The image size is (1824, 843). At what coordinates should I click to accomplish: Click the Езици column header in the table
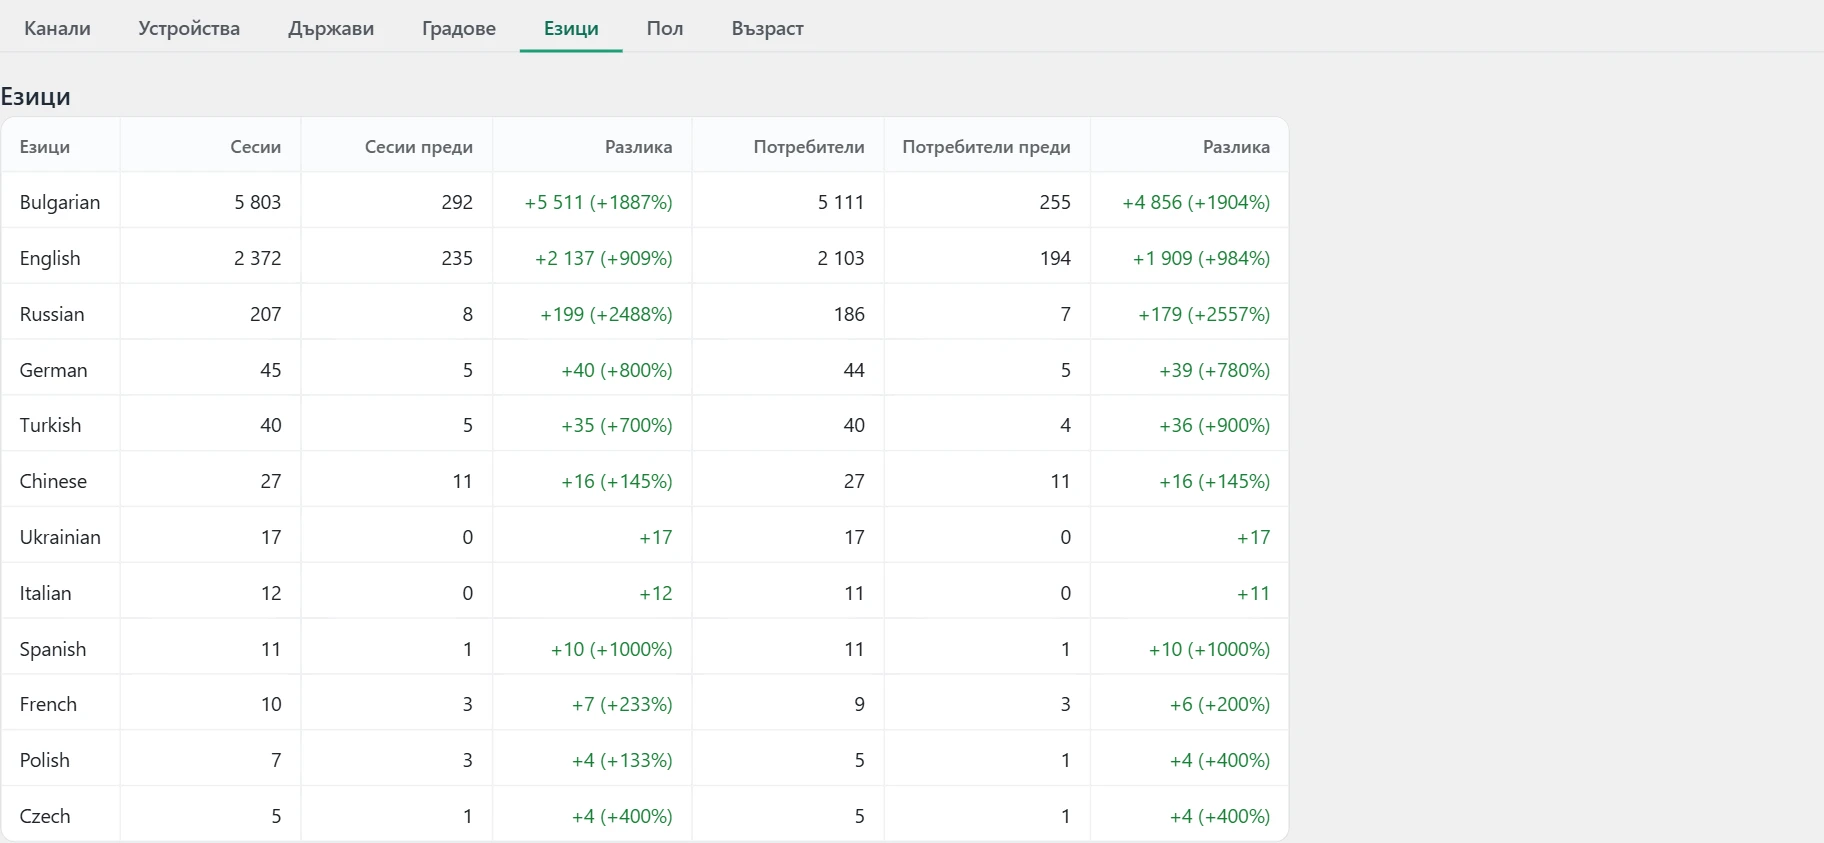tap(45, 147)
